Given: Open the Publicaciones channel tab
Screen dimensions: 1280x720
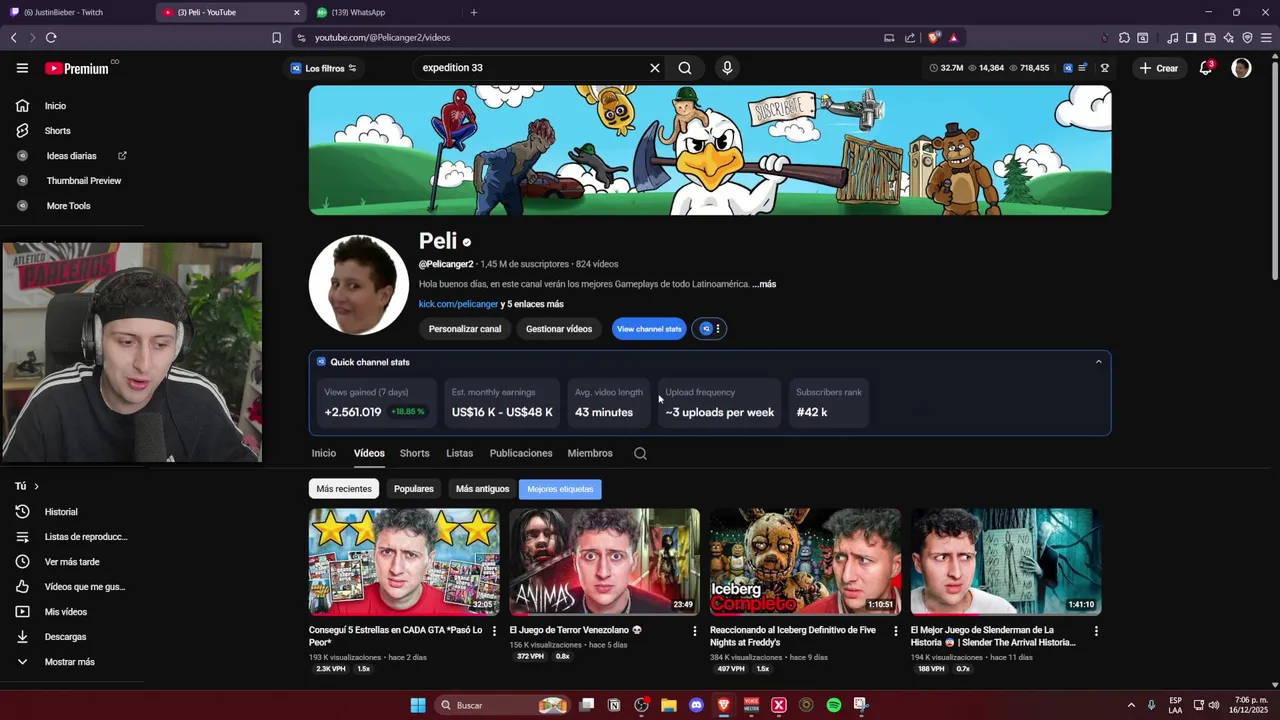Looking at the screenshot, I should point(521,453).
